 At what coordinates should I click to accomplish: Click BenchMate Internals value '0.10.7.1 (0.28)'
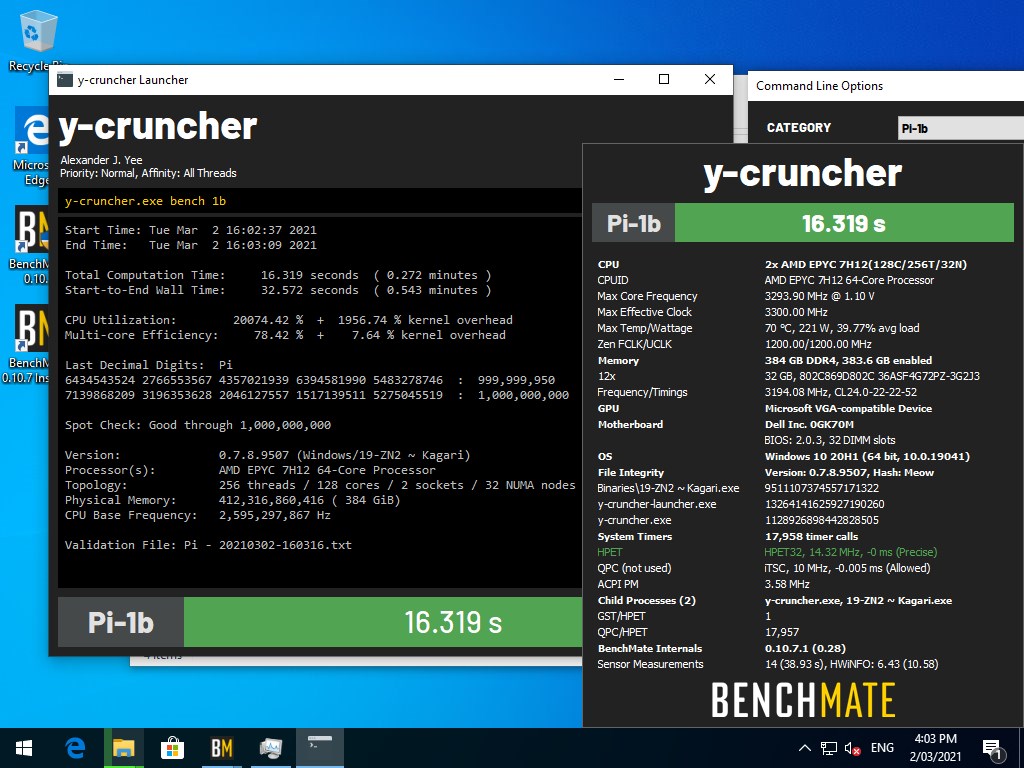pos(805,648)
